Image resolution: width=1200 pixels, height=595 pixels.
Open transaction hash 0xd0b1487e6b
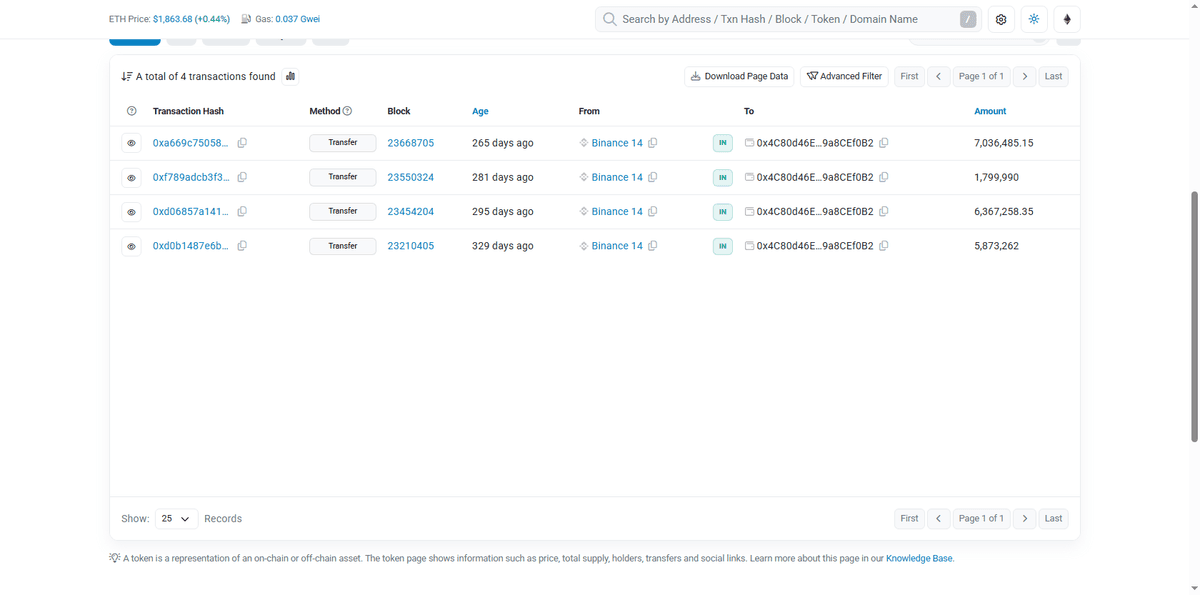[x=190, y=245]
